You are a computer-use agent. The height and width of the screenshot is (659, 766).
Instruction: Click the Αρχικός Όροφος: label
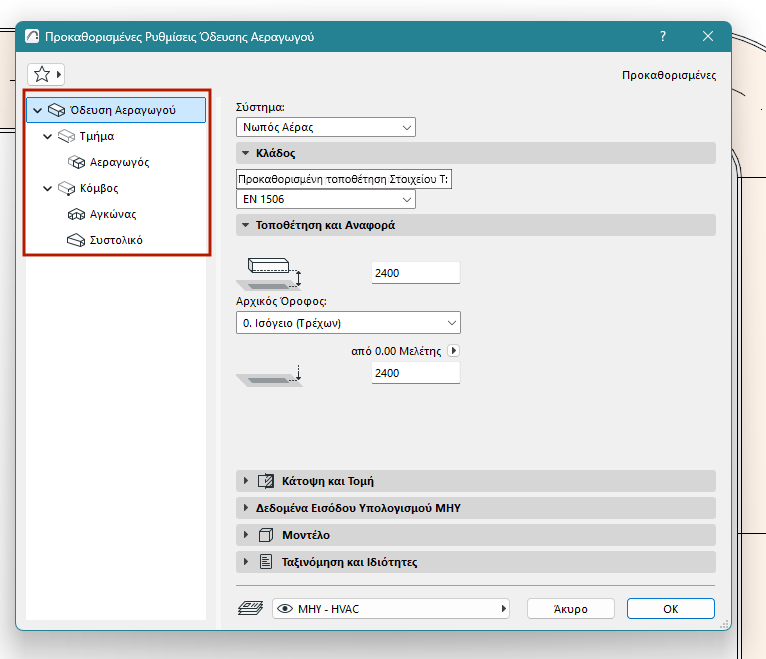click(281, 301)
